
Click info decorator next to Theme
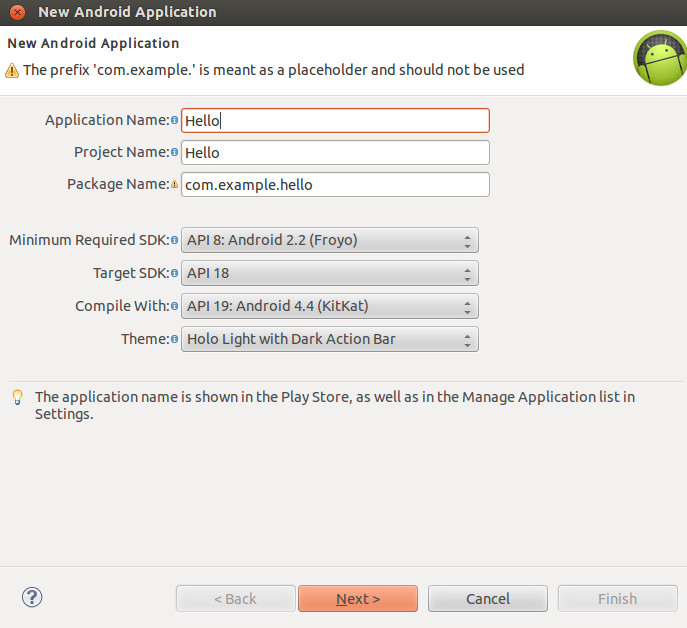pos(175,340)
